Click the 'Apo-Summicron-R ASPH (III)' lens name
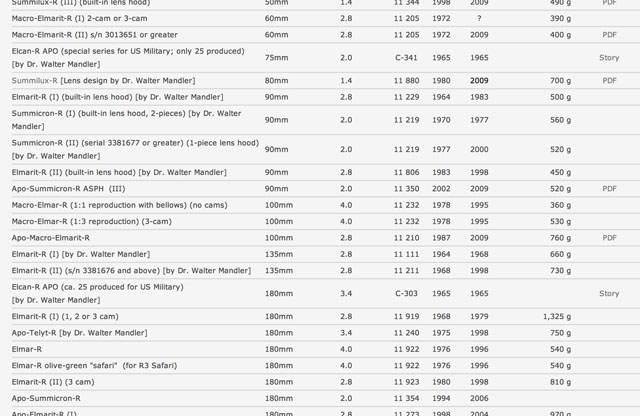The width and height of the screenshot is (640, 416). coord(69,189)
